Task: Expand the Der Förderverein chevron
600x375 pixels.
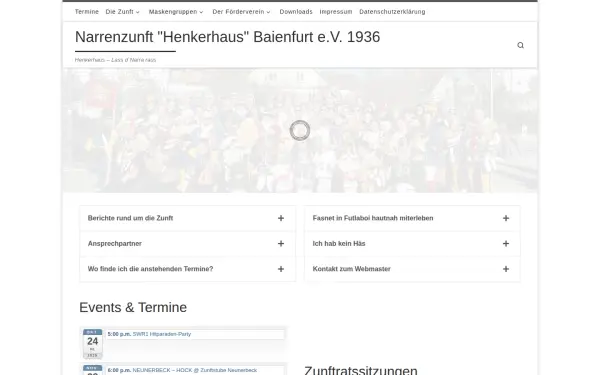Action: click(x=268, y=12)
